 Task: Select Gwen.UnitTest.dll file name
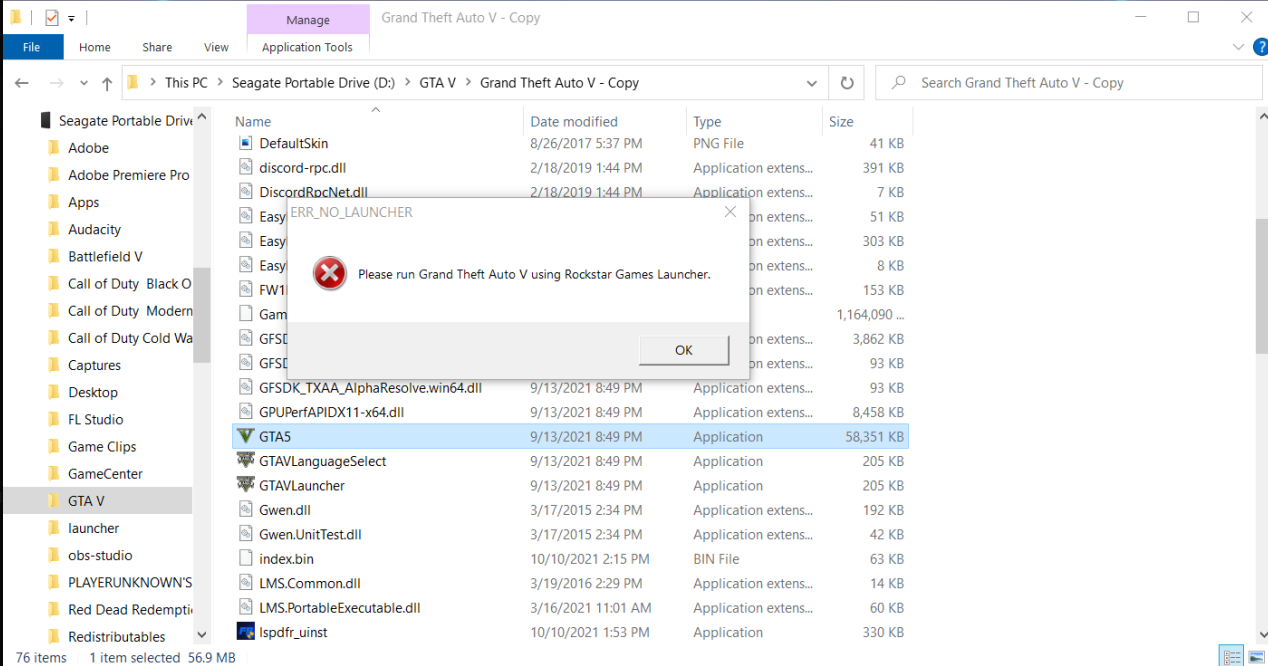pos(310,534)
